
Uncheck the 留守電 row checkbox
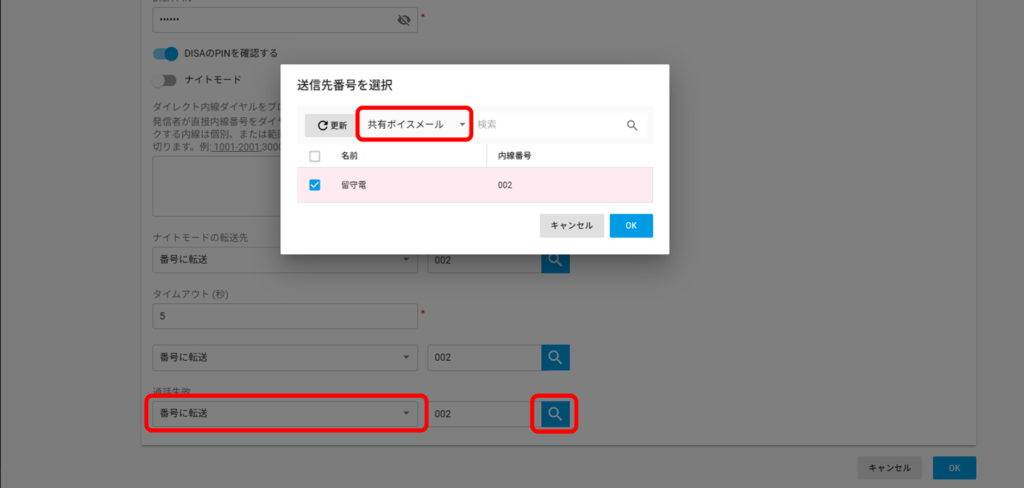[315, 185]
